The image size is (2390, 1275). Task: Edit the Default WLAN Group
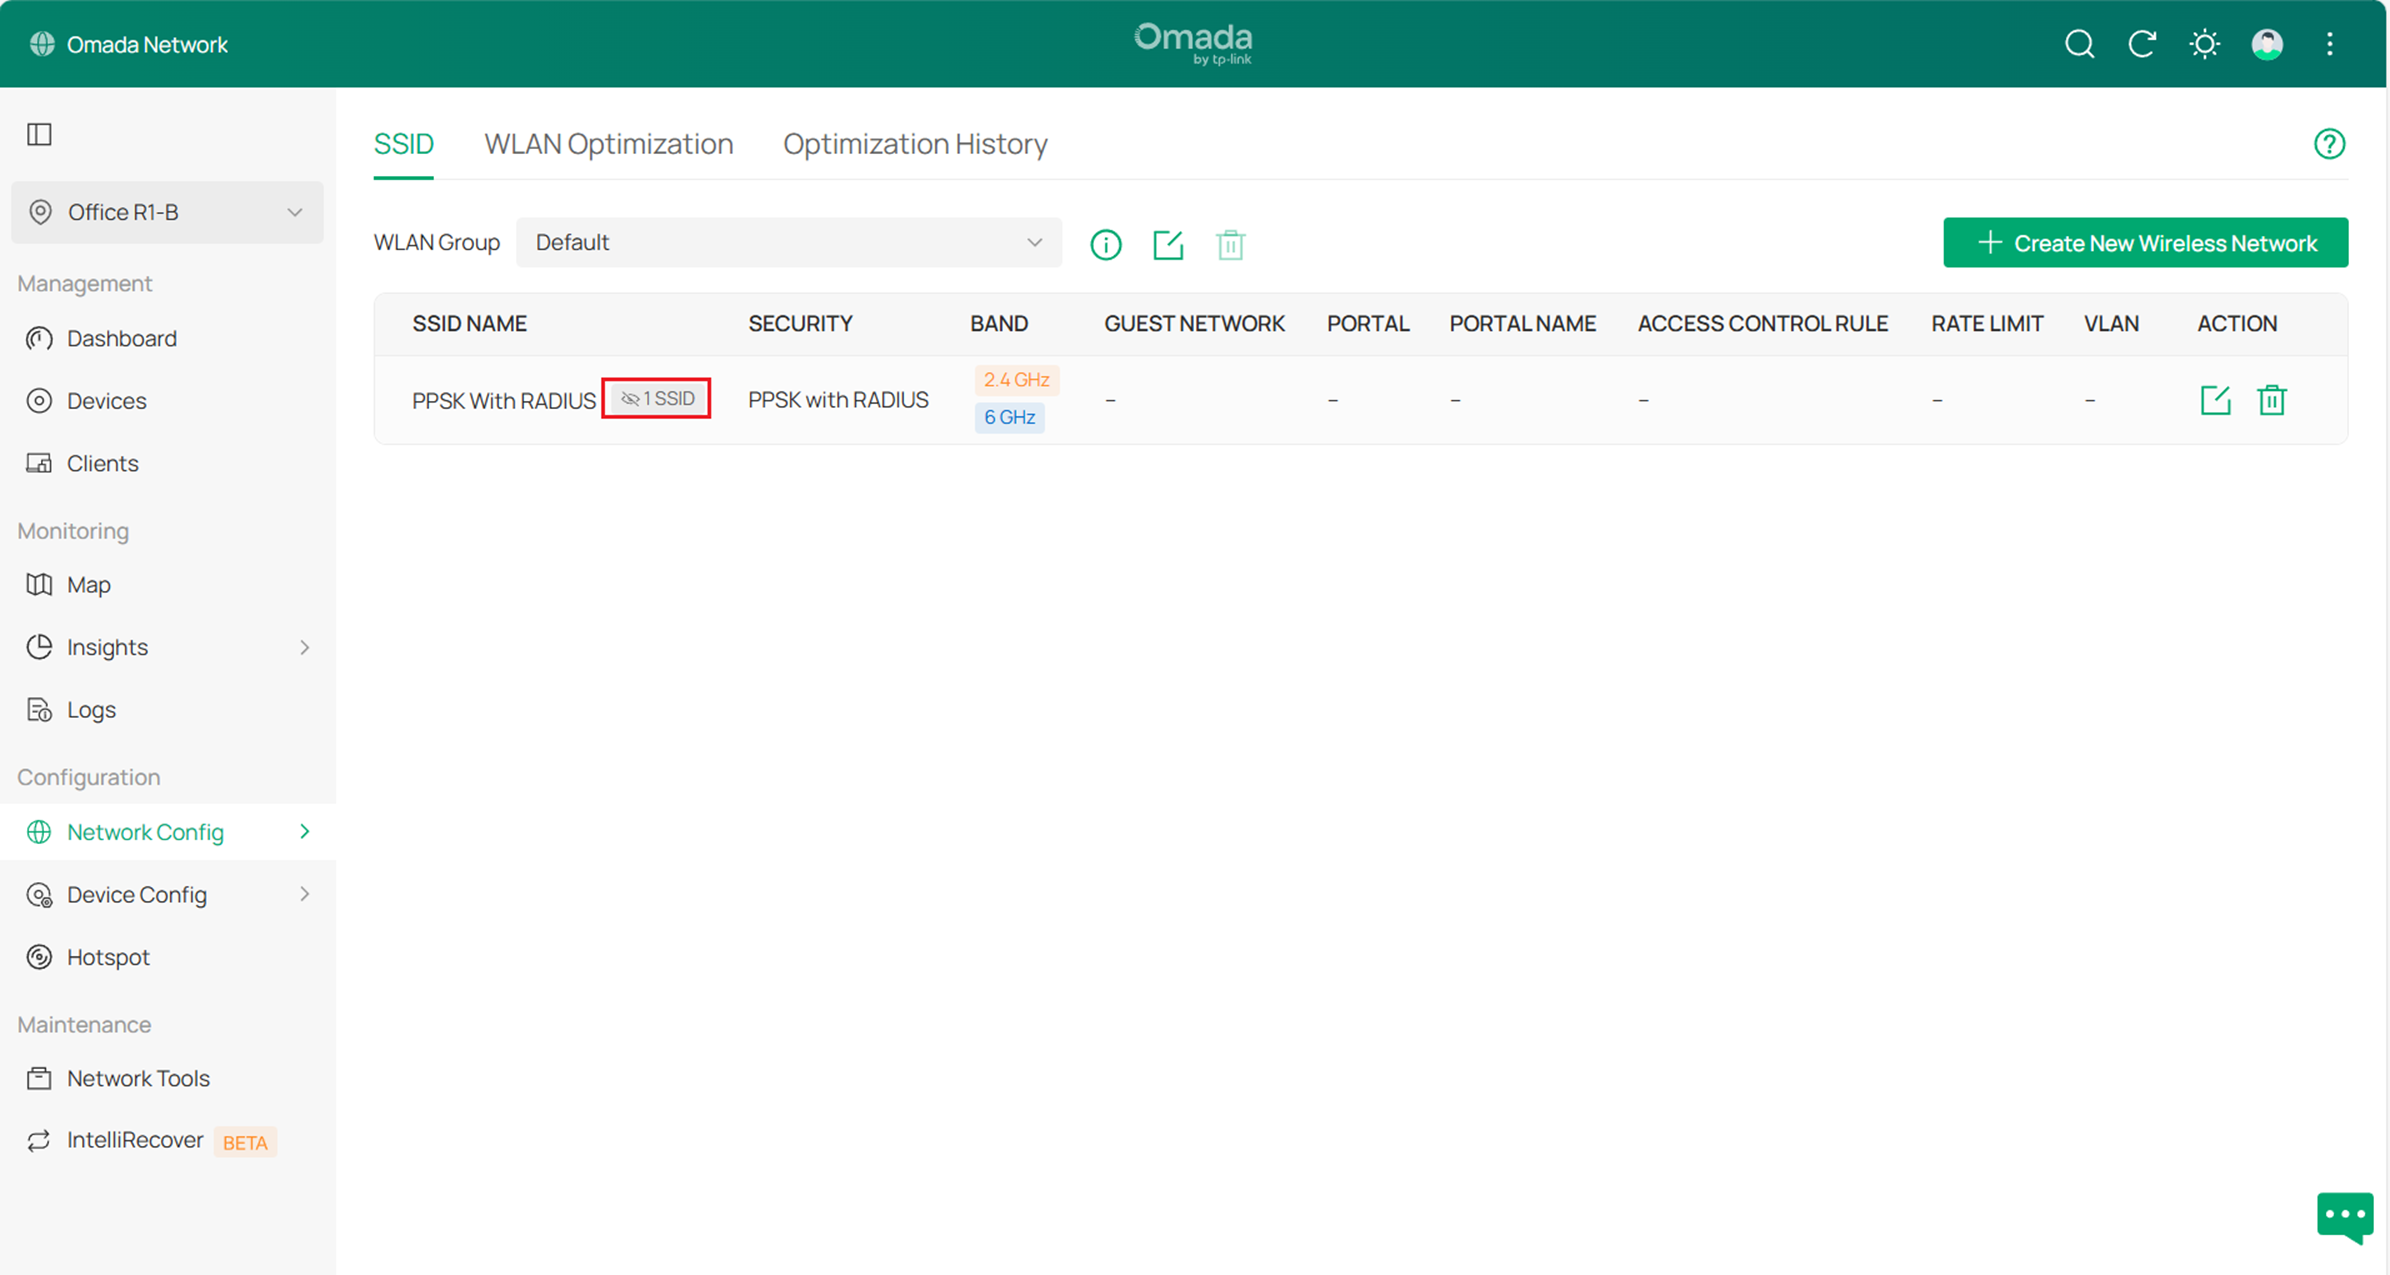point(1168,244)
